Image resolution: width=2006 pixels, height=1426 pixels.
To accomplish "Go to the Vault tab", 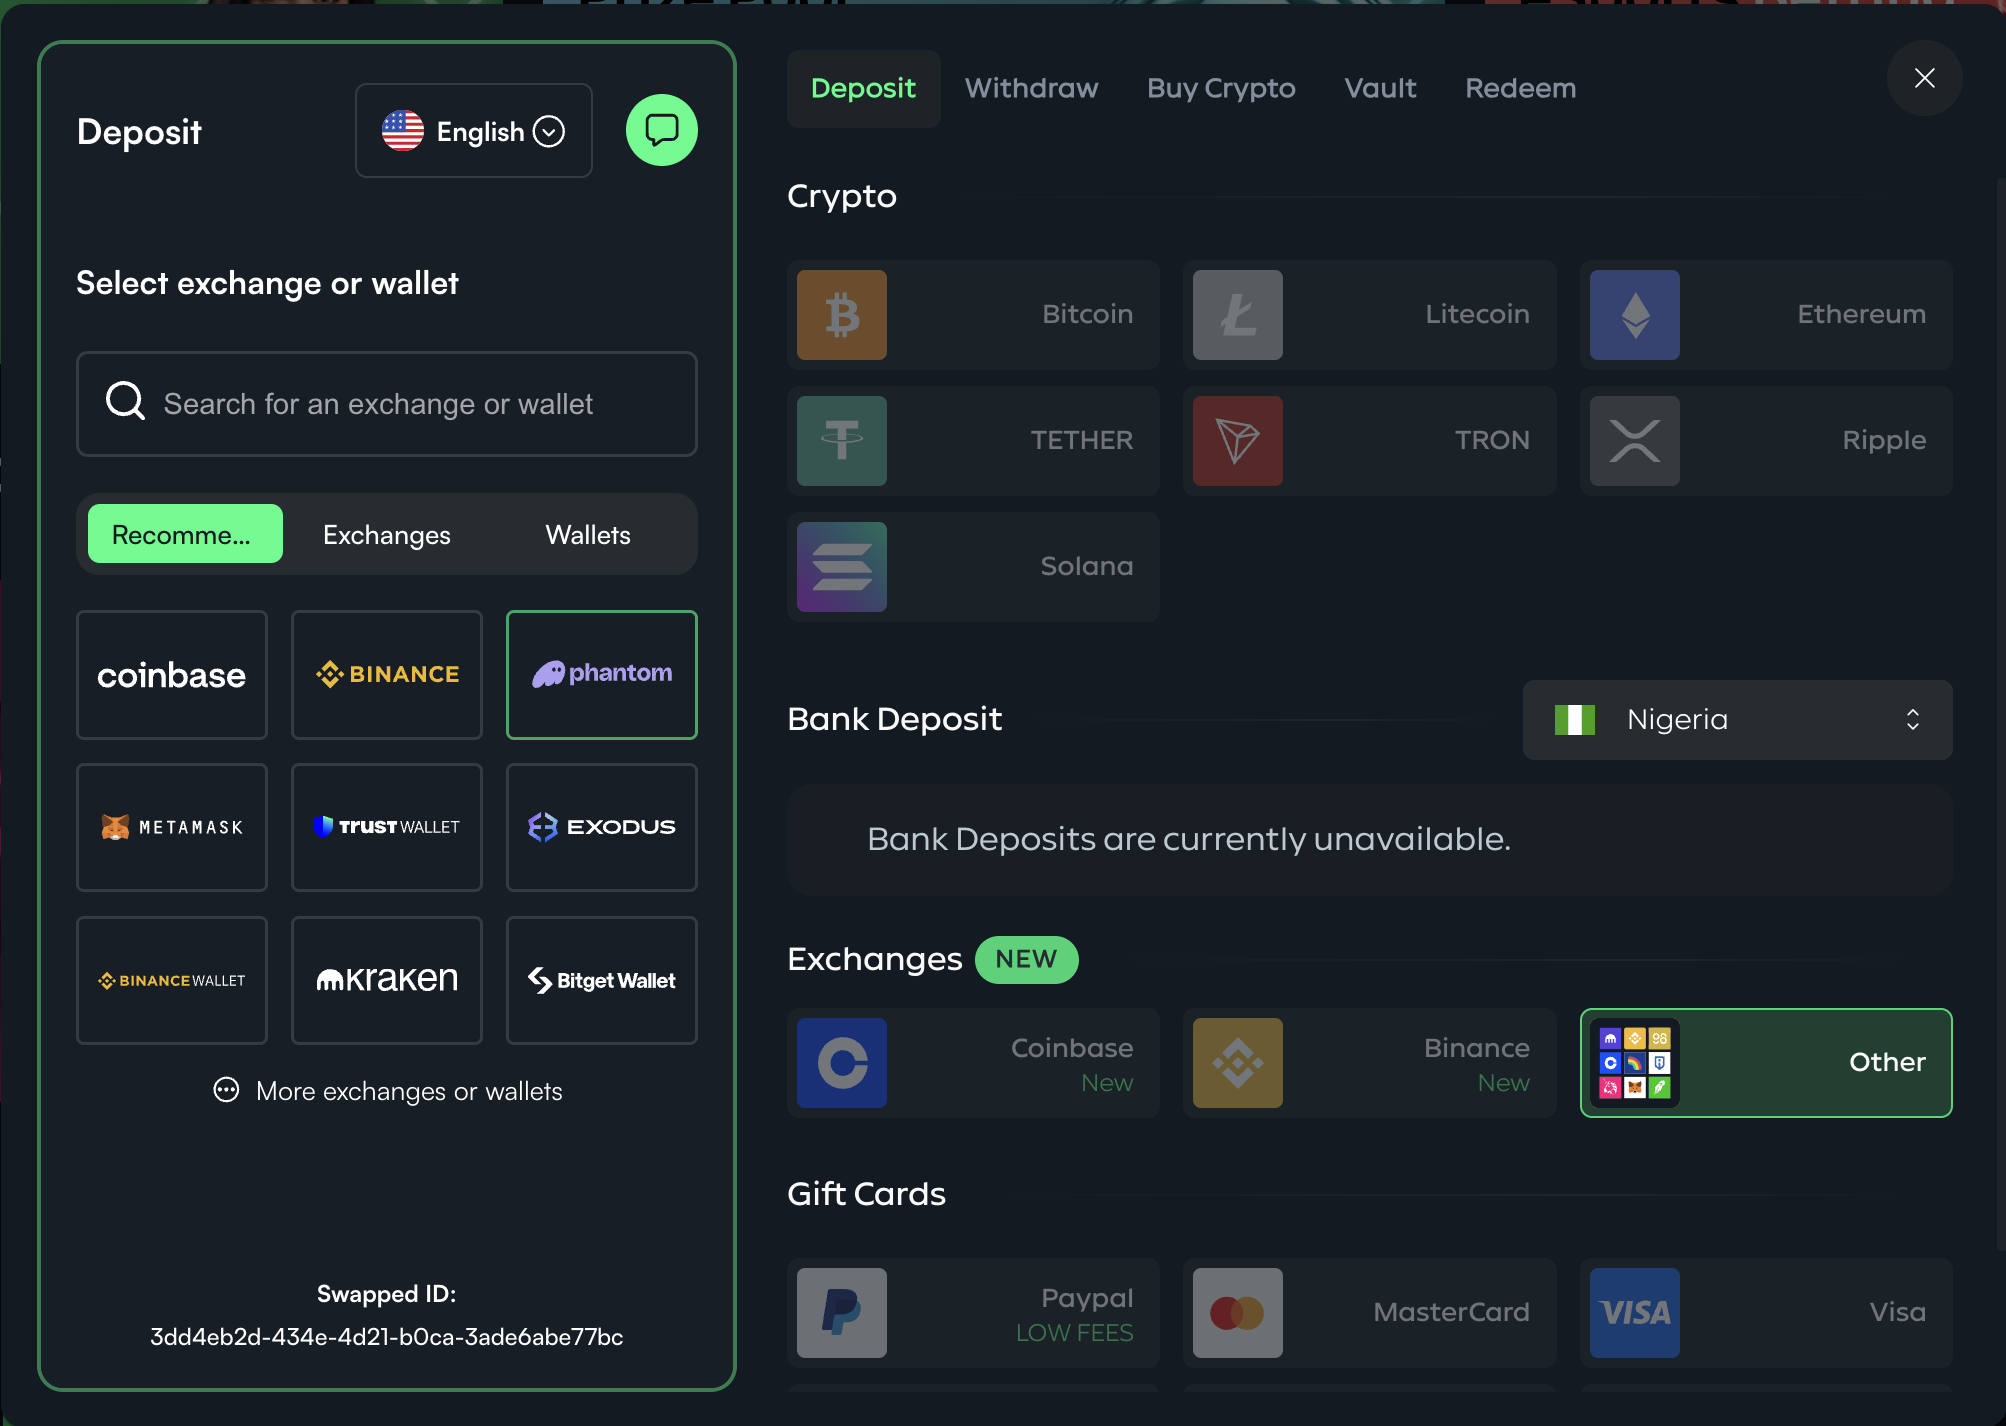I will (x=1380, y=88).
